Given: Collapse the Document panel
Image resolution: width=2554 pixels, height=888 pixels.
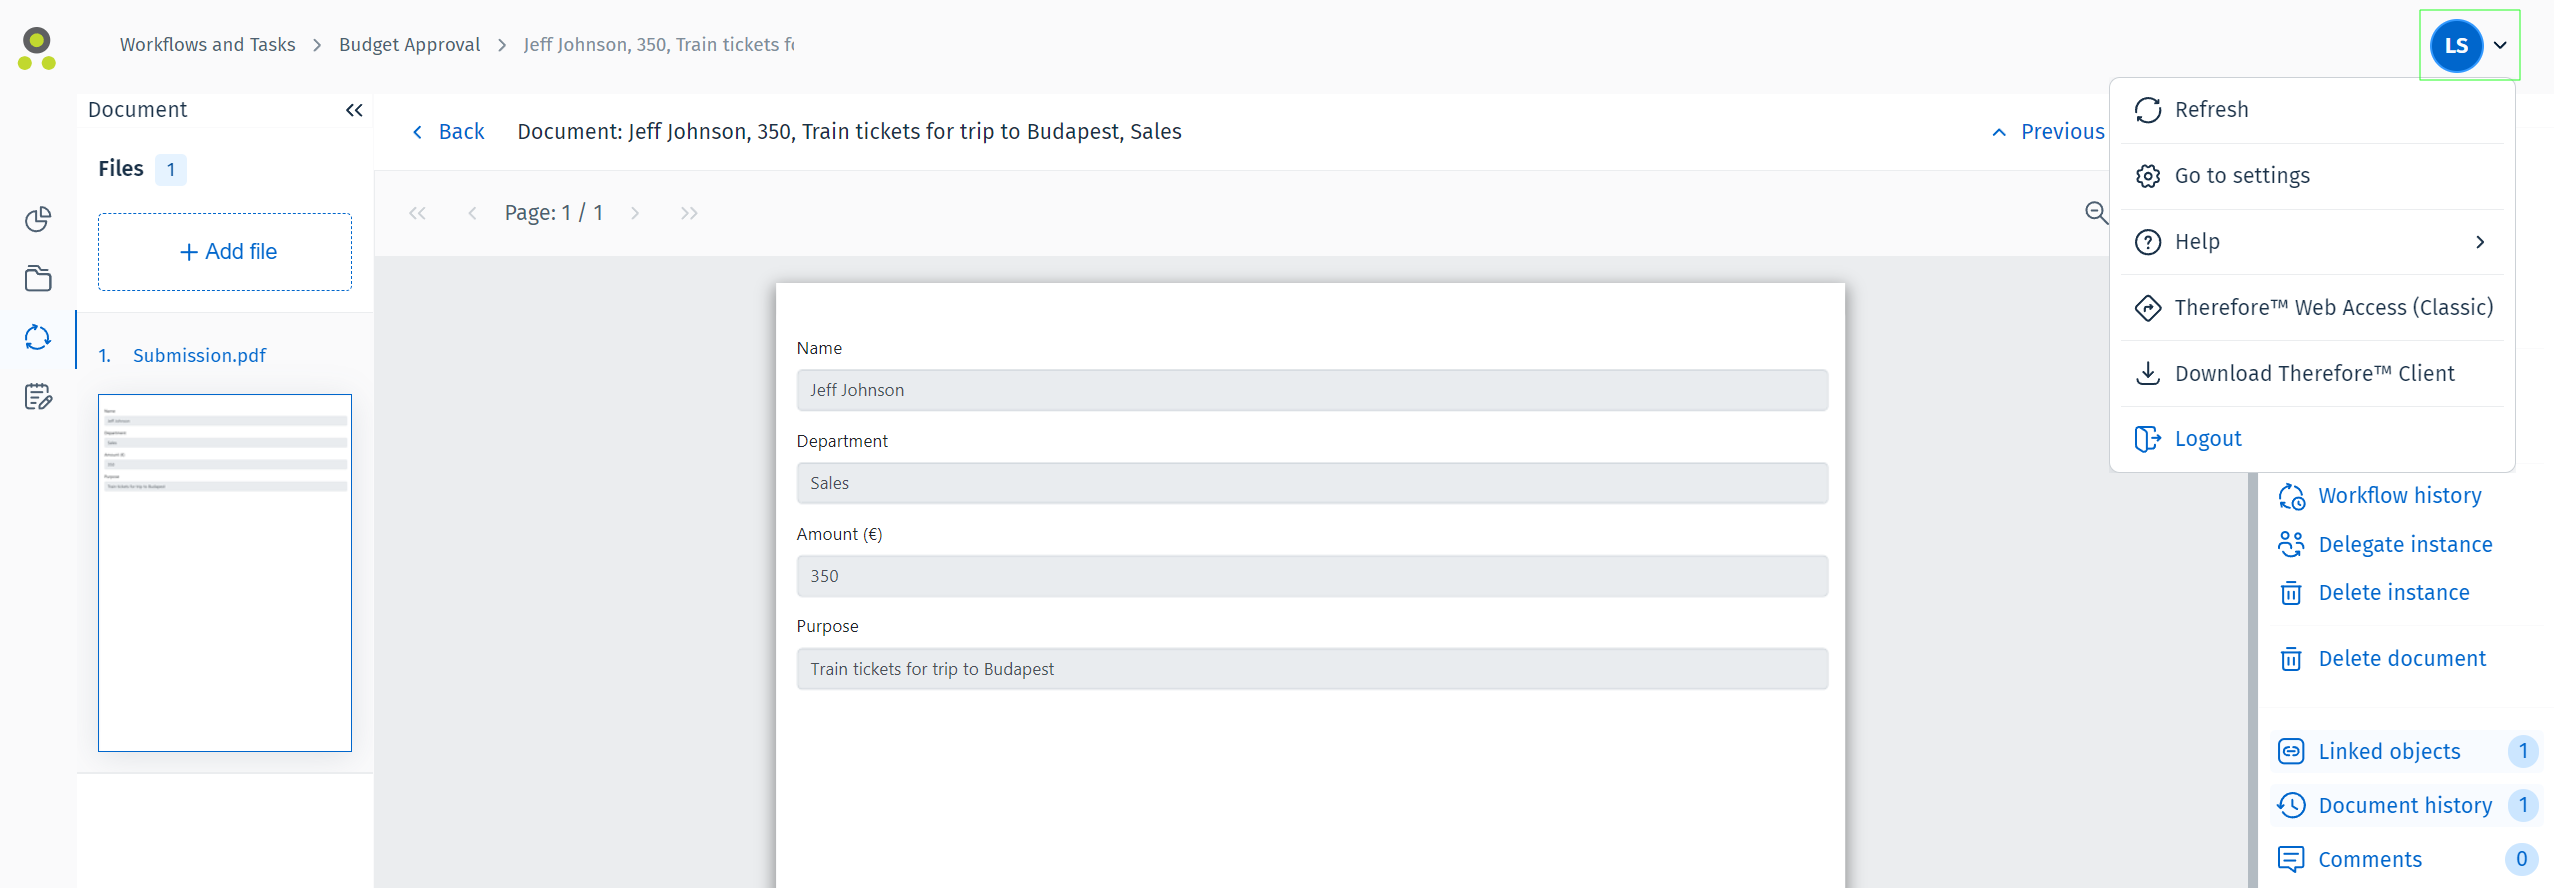Looking at the screenshot, I should (354, 110).
